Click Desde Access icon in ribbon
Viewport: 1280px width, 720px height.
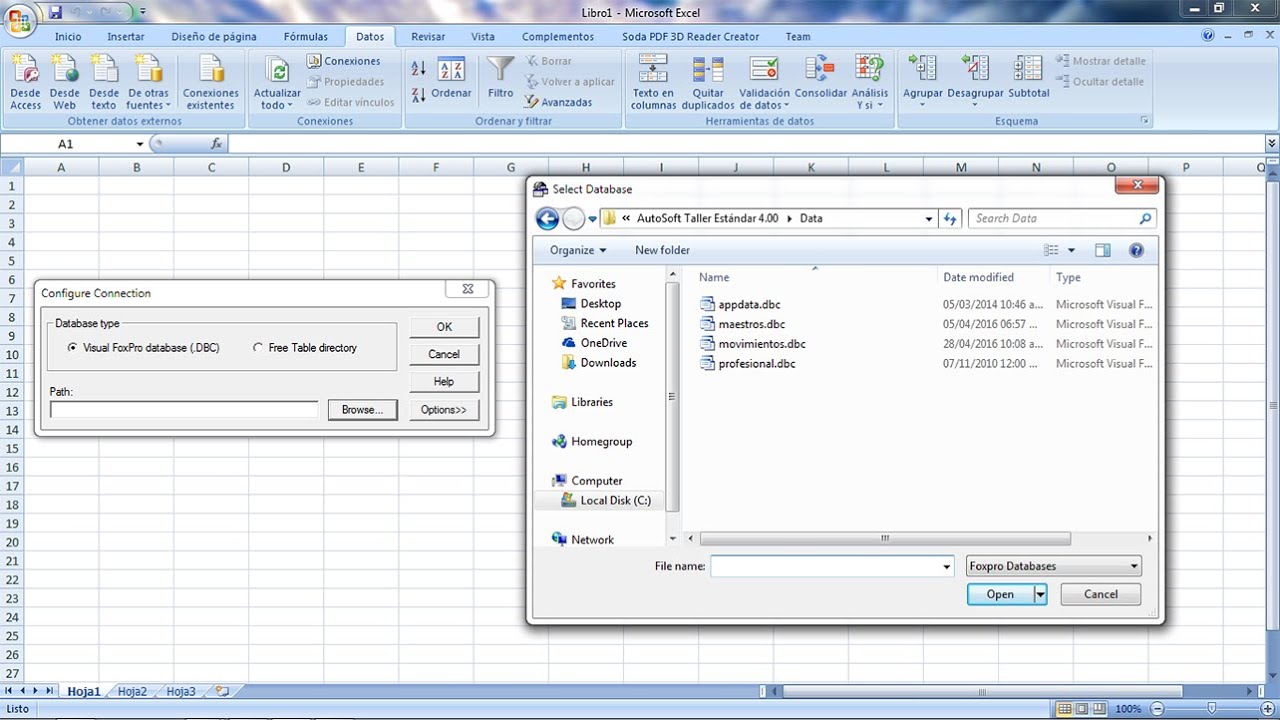coord(25,82)
